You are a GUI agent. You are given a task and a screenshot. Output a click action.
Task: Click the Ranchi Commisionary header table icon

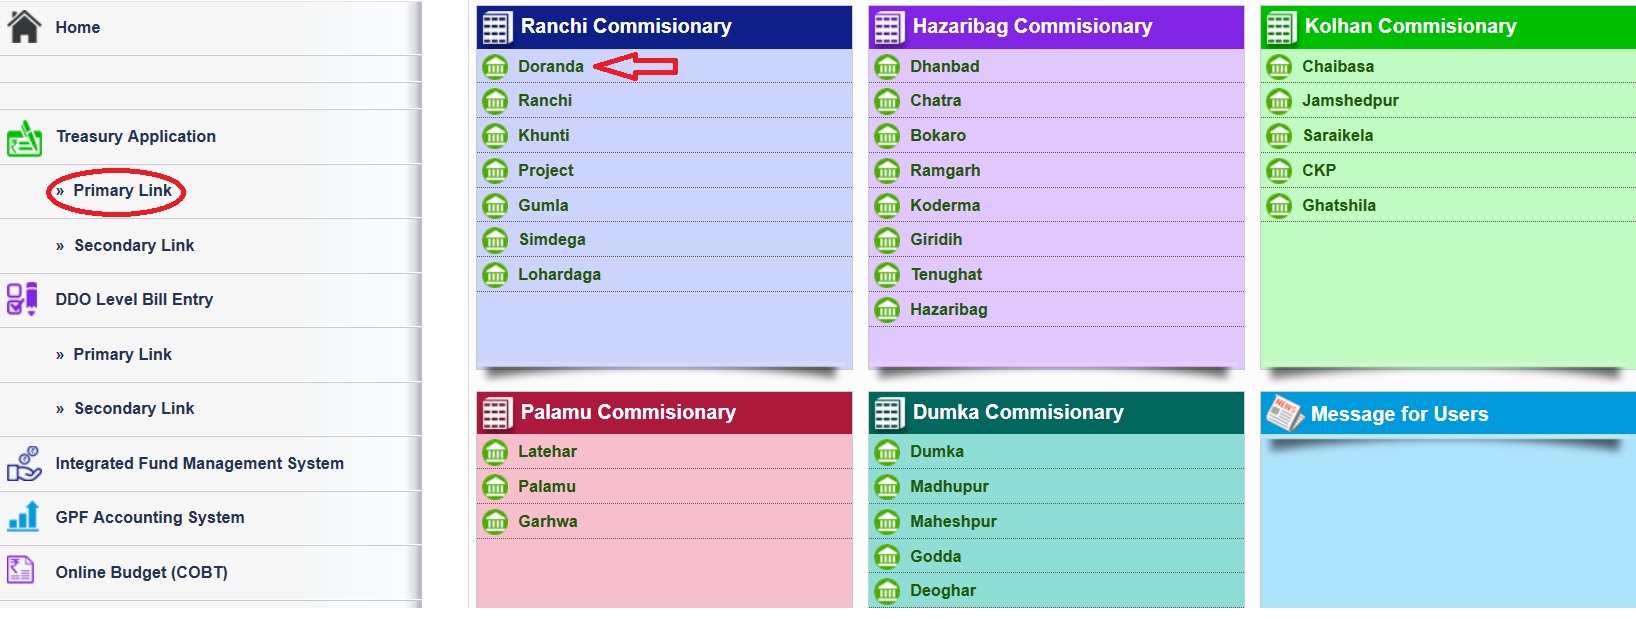click(x=497, y=27)
